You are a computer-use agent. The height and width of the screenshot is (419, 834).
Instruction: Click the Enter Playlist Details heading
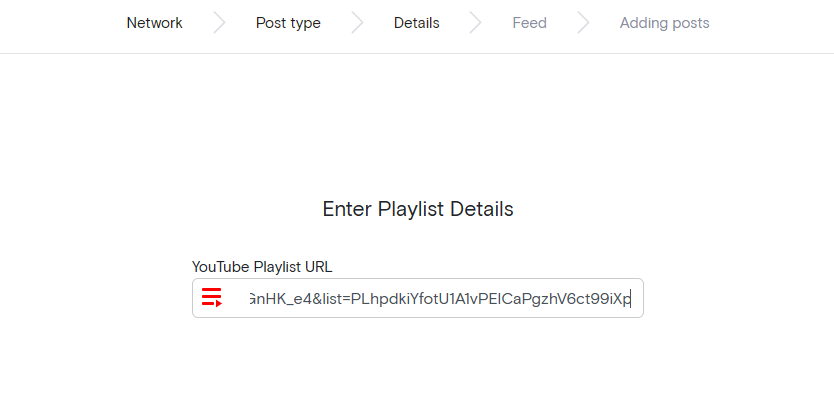417,210
